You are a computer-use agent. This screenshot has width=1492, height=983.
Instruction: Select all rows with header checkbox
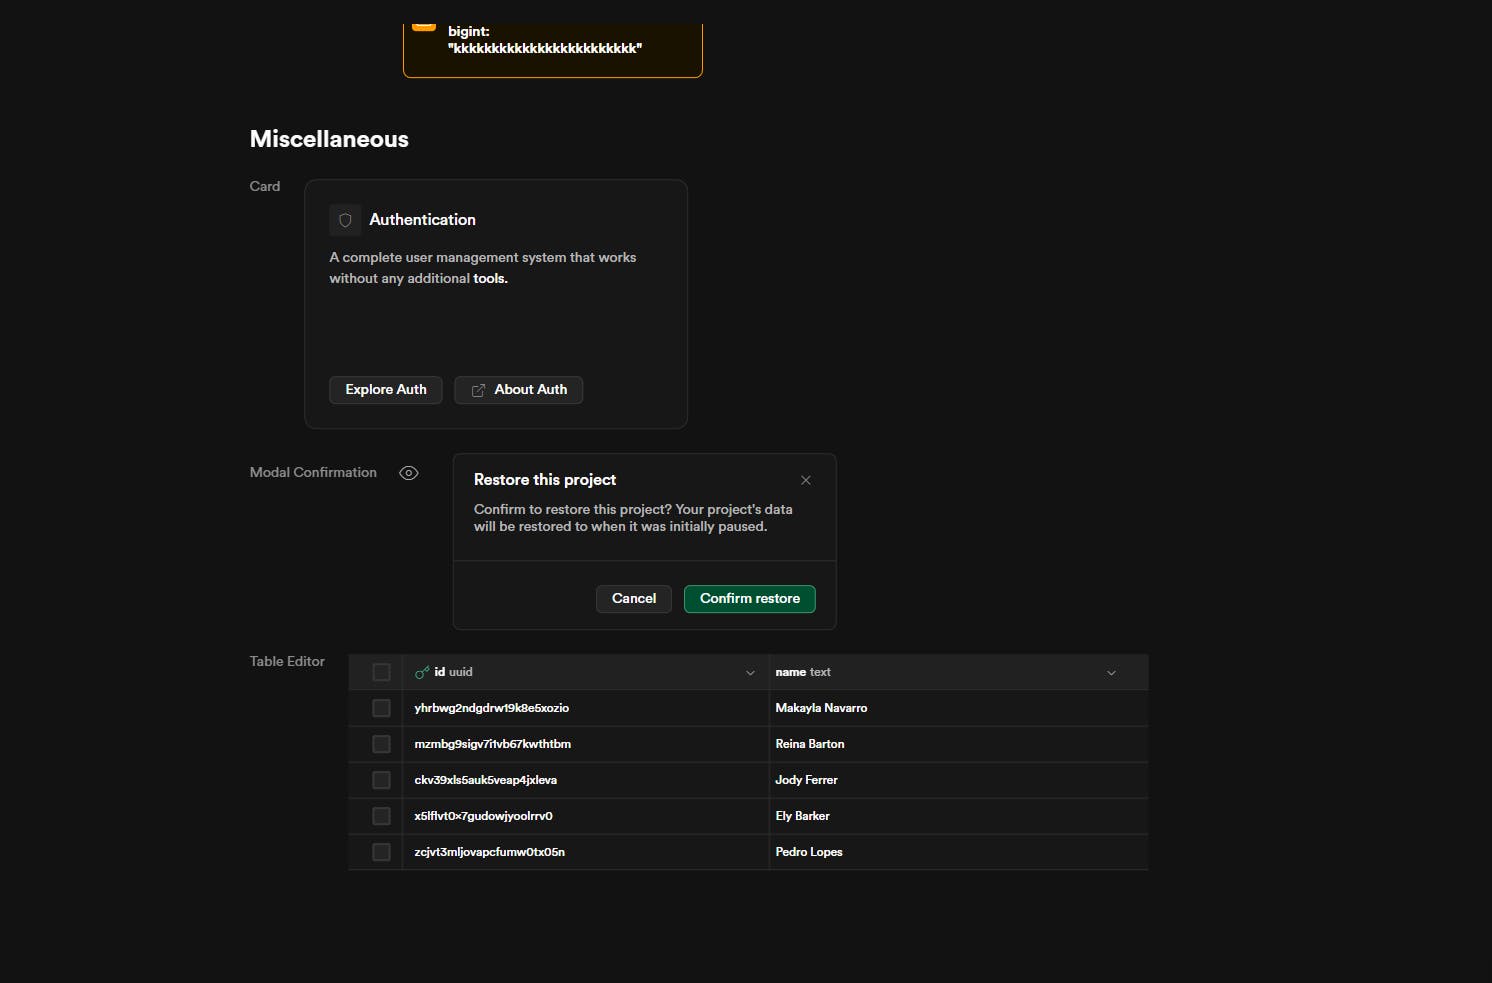[381, 672]
